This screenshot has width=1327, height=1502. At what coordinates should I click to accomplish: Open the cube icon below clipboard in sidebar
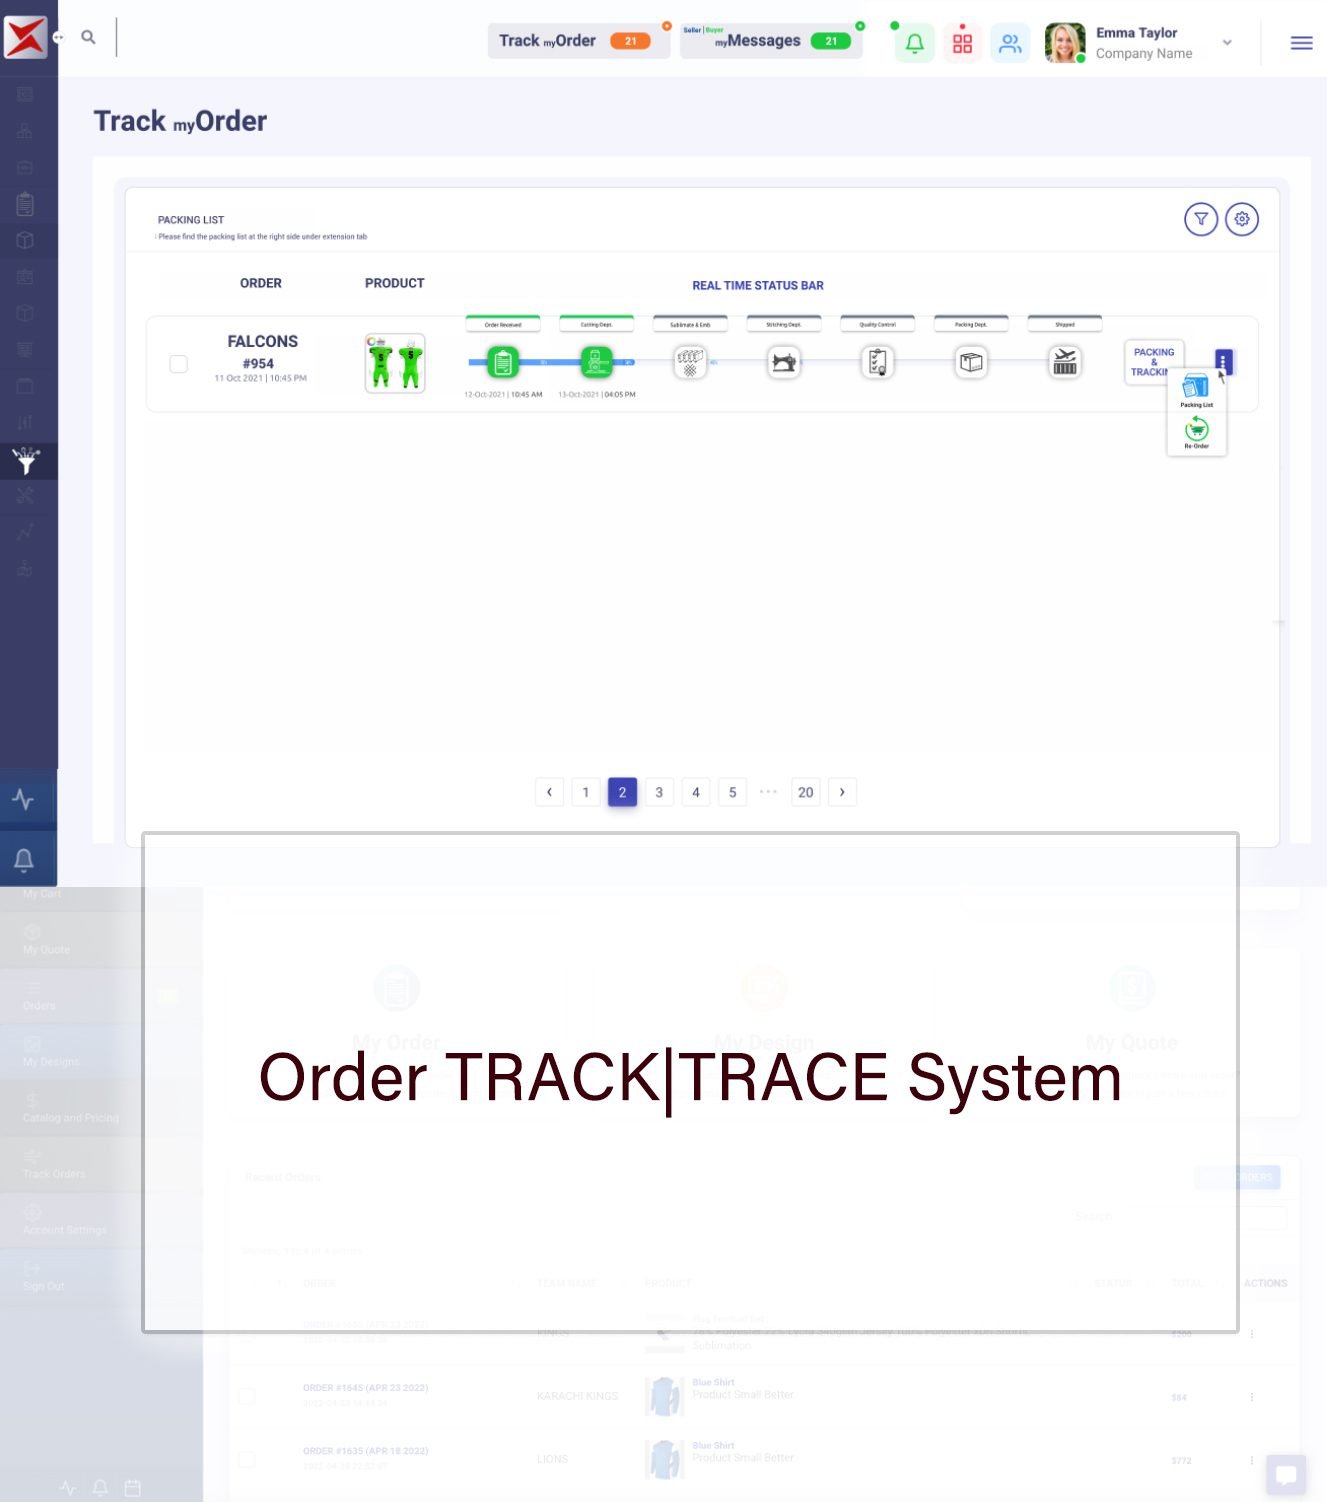[25, 241]
